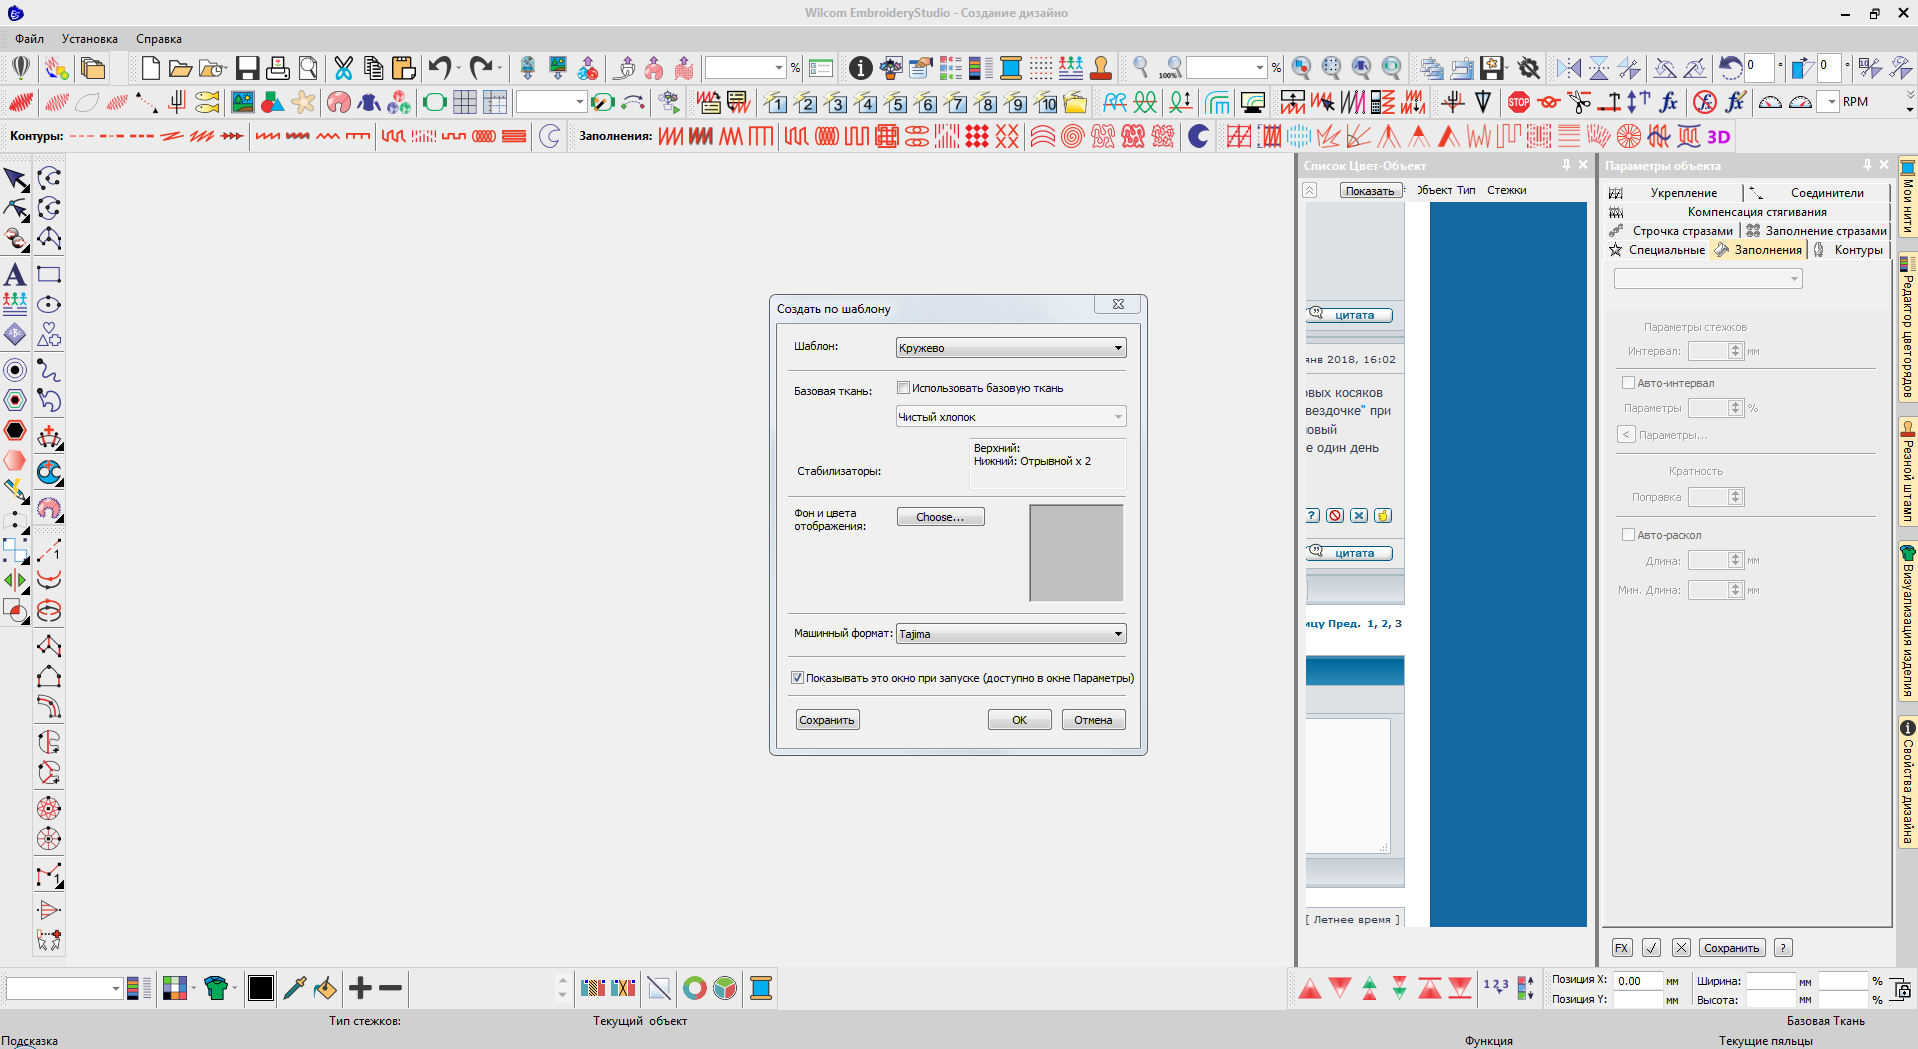Pick the eyedropper color tool
Screen dimensions: 1918x1049
pos(294,988)
